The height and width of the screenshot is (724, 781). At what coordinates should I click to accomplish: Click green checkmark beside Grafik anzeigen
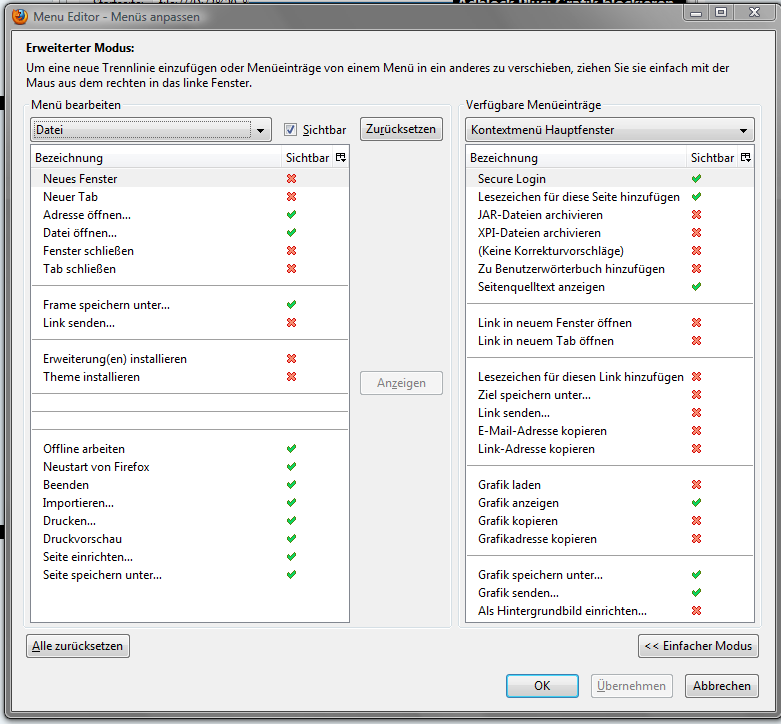pyautogui.click(x=696, y=503)
